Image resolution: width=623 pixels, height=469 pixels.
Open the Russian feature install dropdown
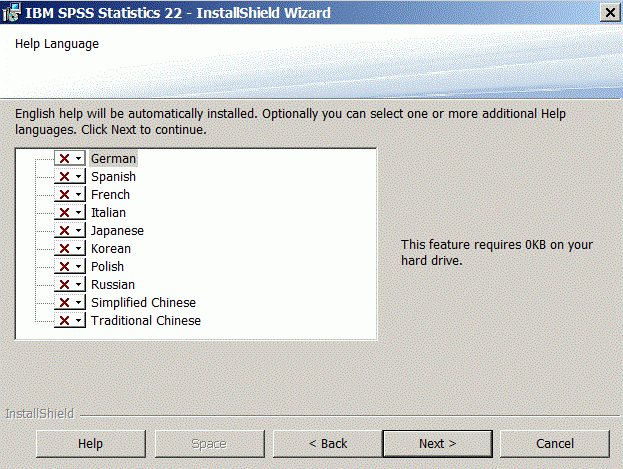70,285
